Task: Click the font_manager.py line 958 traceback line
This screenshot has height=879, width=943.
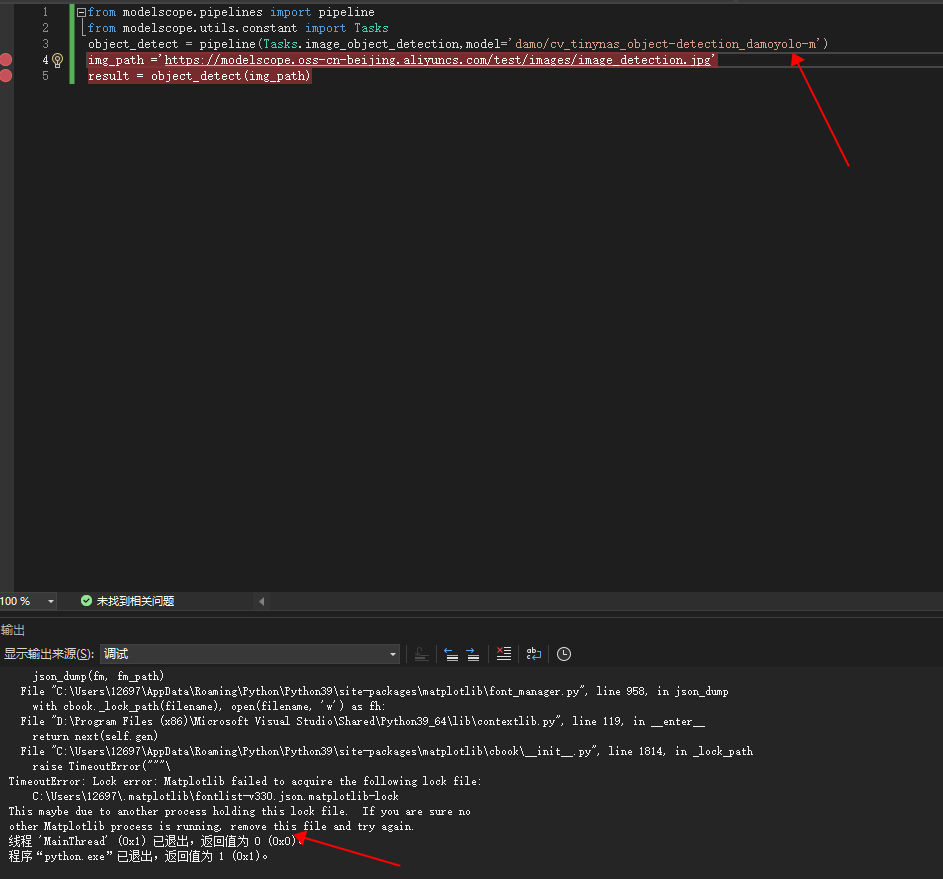Action: coord(374,691)
